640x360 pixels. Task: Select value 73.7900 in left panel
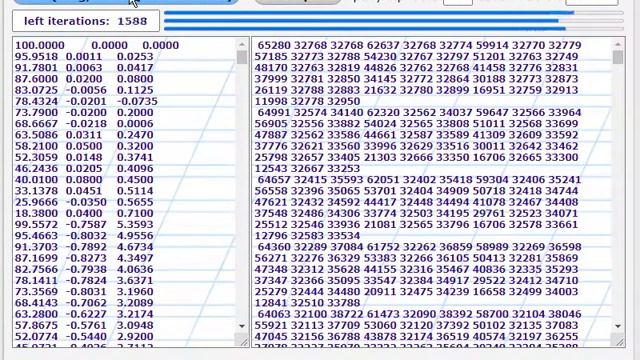36,113
